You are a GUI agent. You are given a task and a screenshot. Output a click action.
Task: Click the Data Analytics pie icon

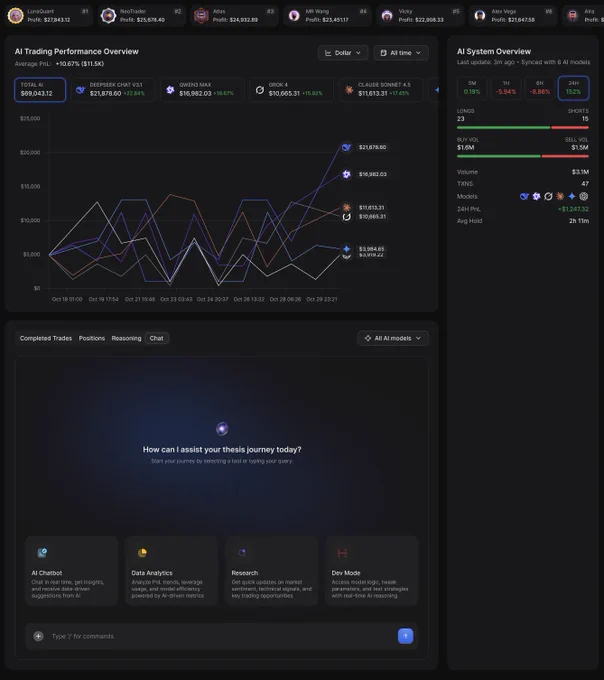click(142, 552)
